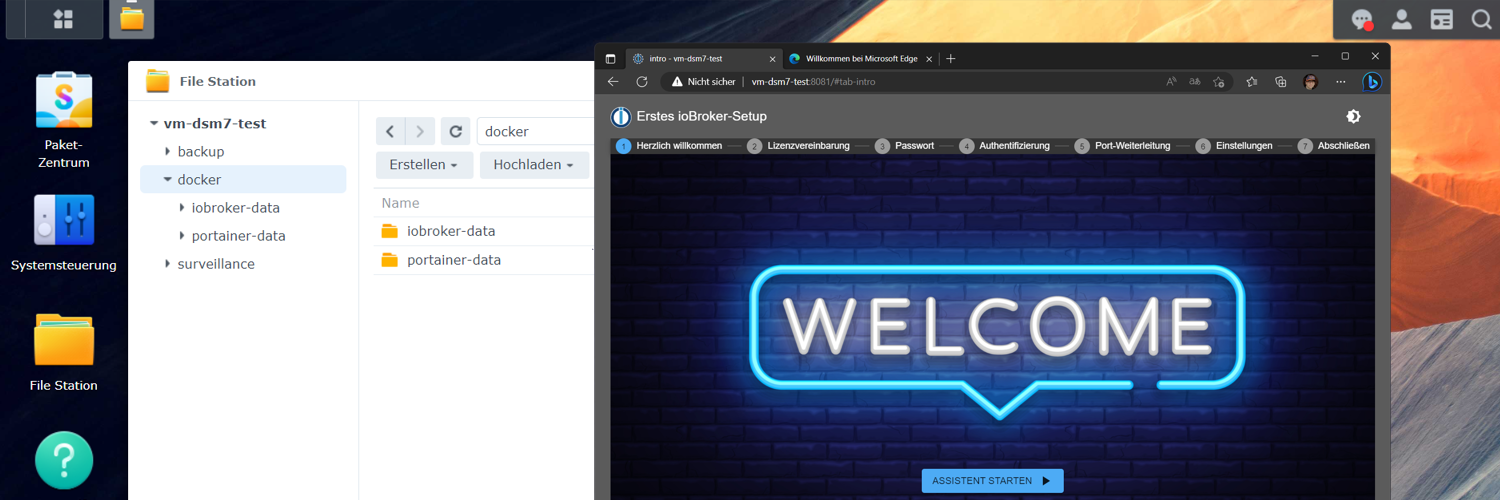Collapse the docker folder in the tree

pos(167,180)
